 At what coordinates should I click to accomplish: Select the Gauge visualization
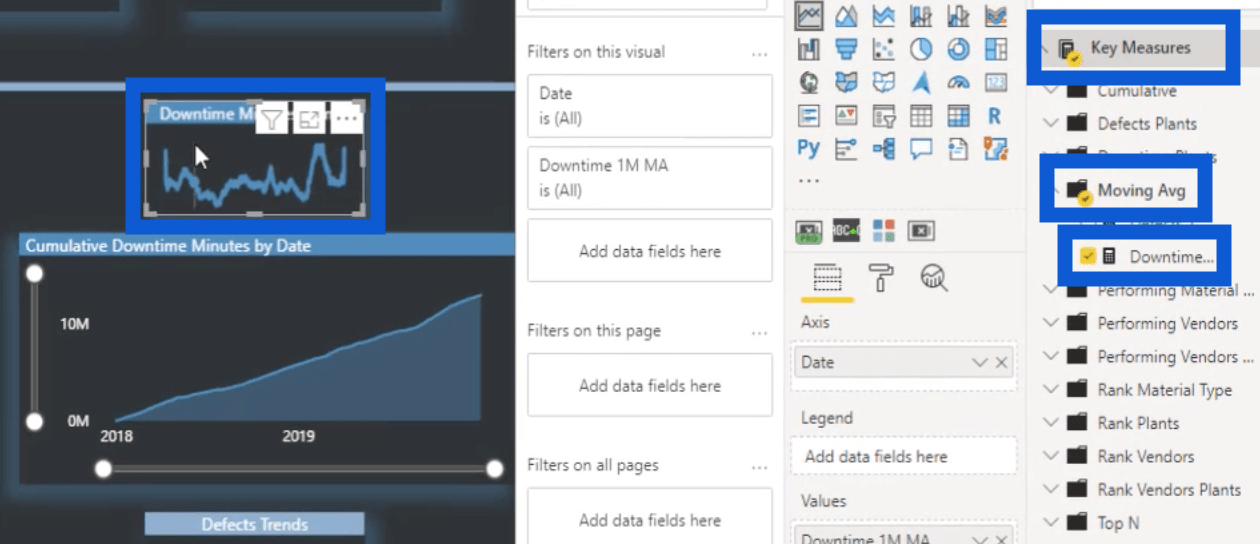coord(958,82)
